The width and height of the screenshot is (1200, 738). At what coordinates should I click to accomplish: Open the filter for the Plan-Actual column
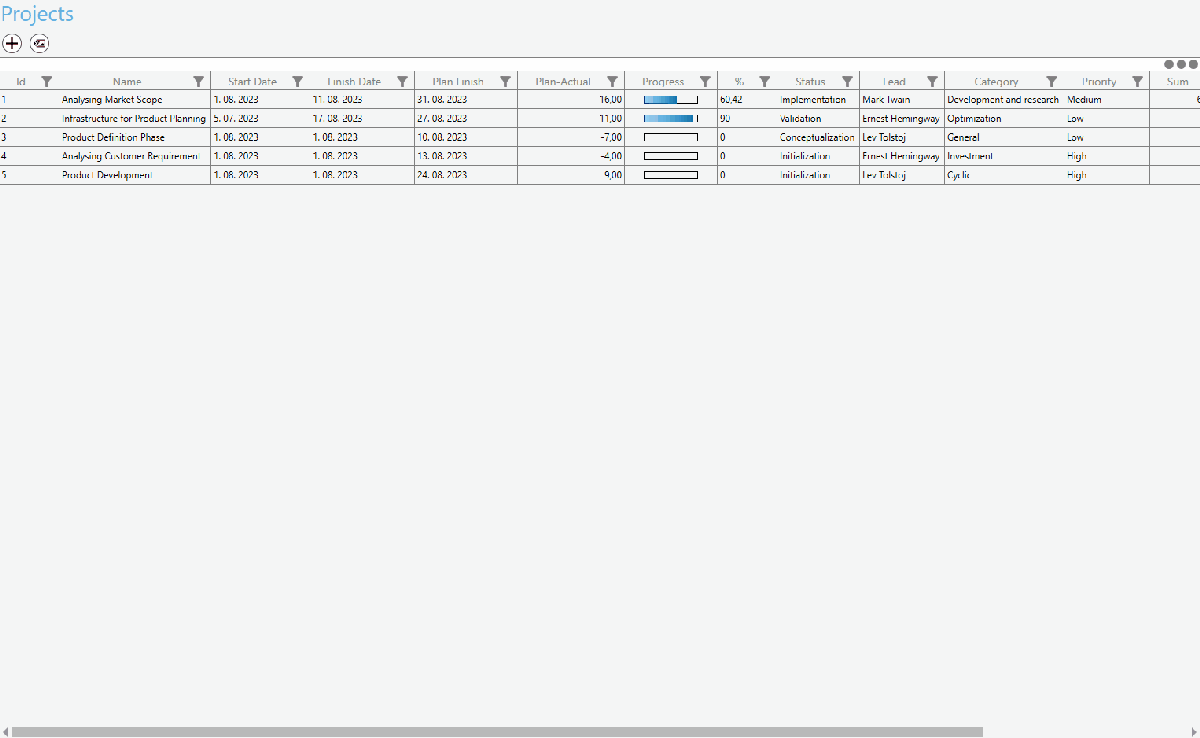(612, 82)
